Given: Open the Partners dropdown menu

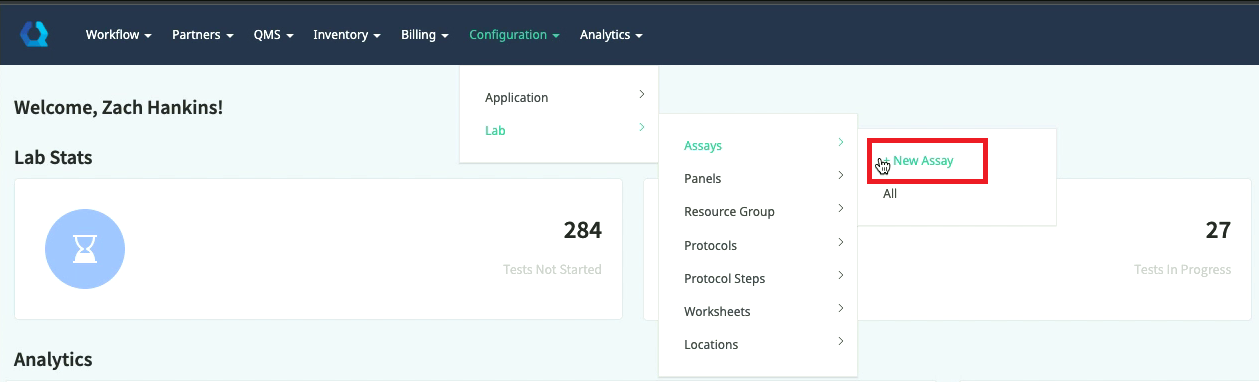Looking at the screenshot, I should 202,35.
